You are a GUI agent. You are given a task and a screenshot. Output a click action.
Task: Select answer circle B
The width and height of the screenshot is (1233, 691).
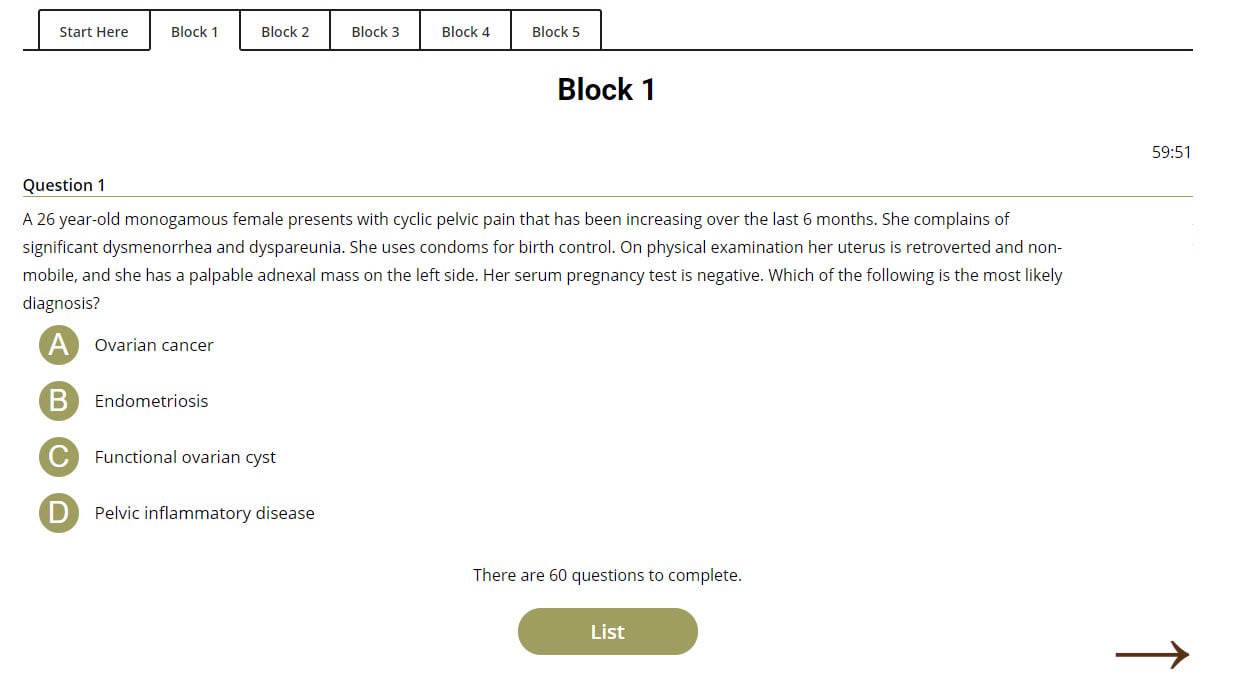click(x=59, y=401)
